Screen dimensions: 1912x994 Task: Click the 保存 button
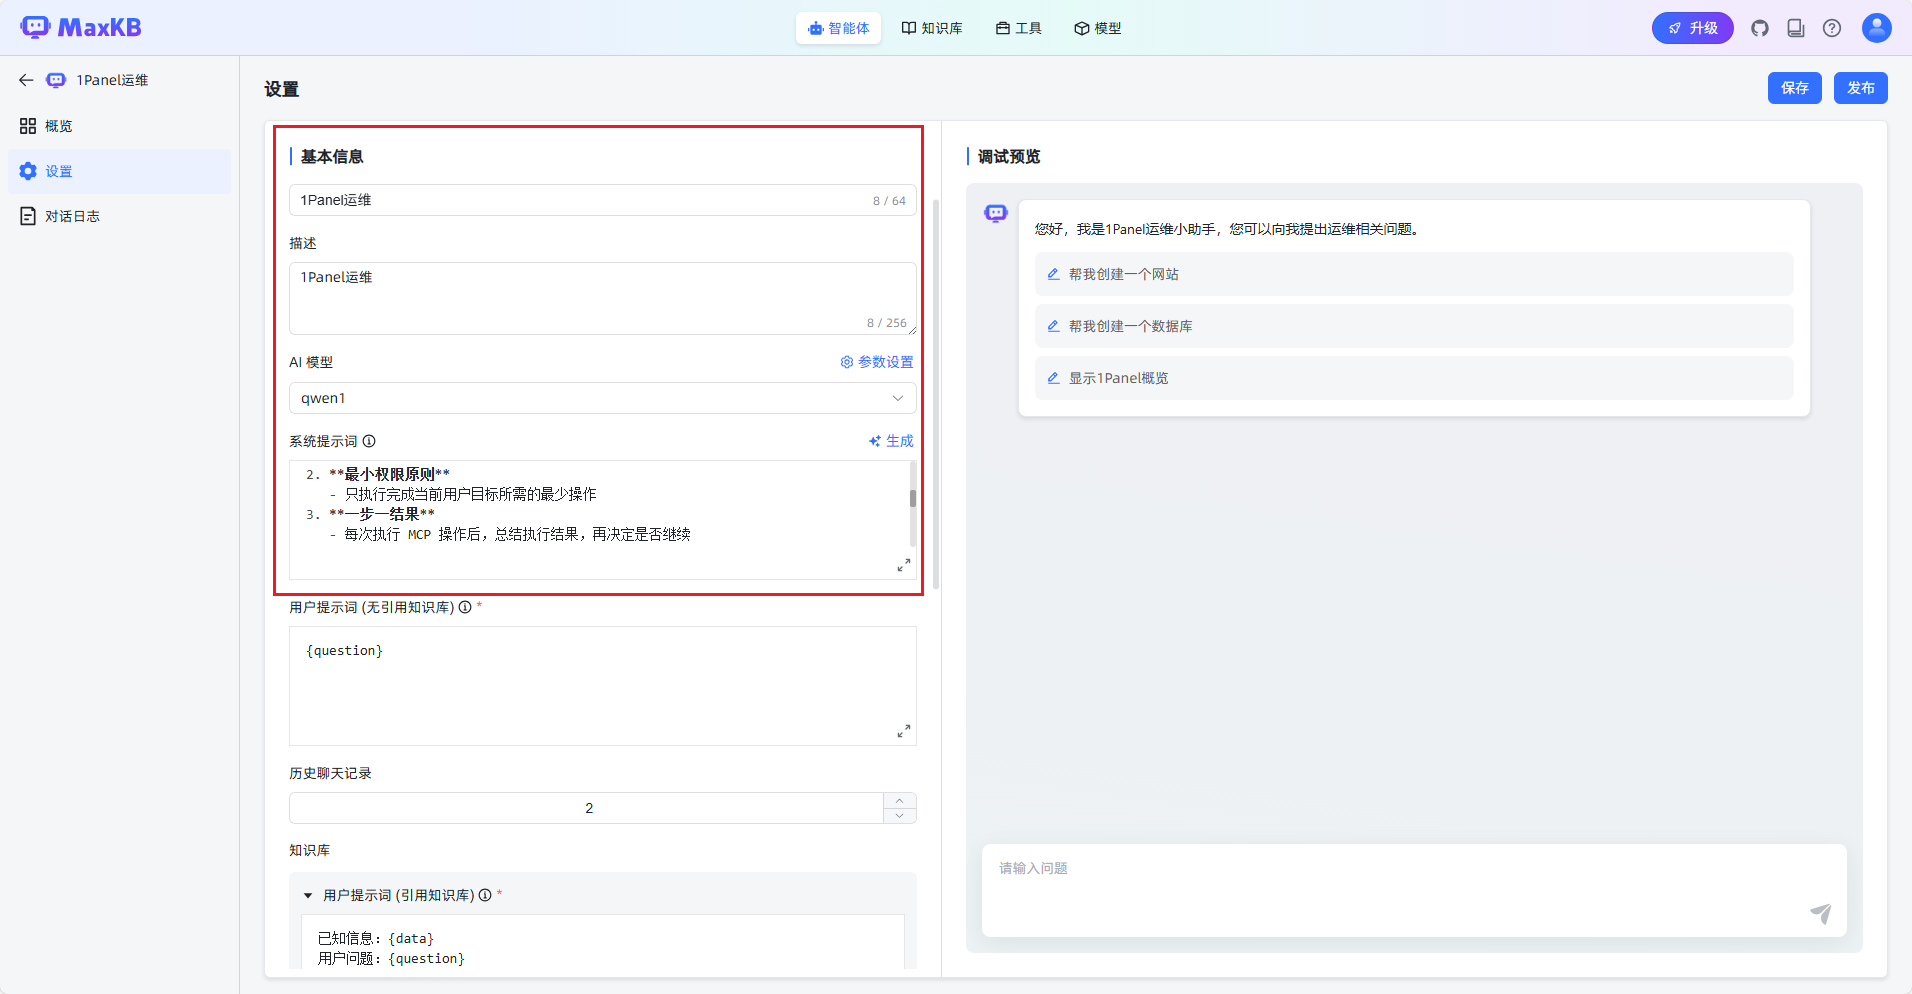(x=1794, y=88)
